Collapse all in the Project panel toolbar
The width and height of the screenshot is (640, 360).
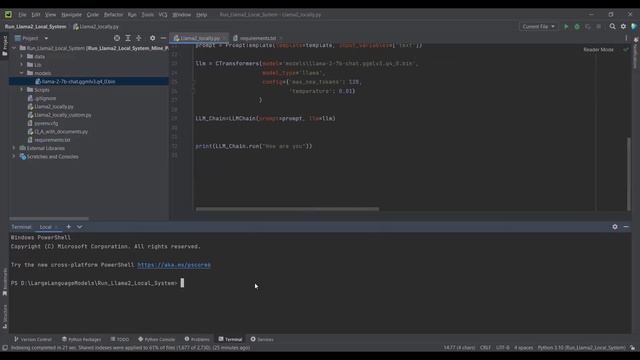pyautogui.click(x=139, y=38)
